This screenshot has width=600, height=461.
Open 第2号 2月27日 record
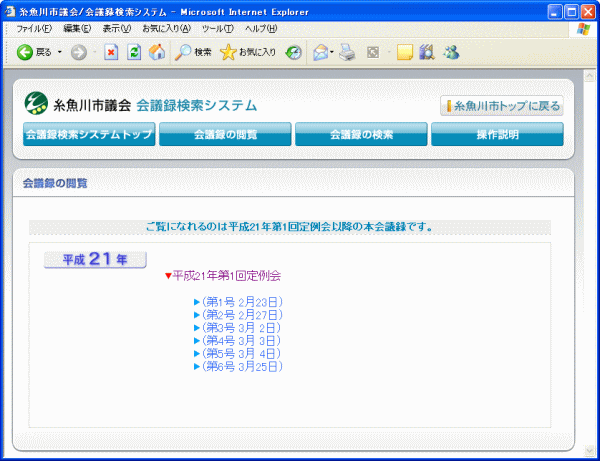pos(239,315)
